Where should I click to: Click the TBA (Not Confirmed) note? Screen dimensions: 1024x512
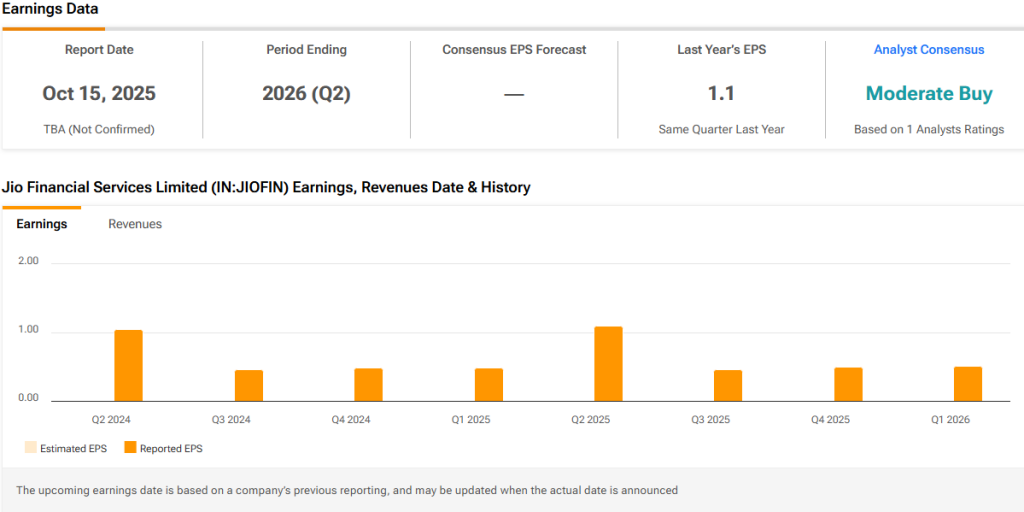[x=99, y=129]
